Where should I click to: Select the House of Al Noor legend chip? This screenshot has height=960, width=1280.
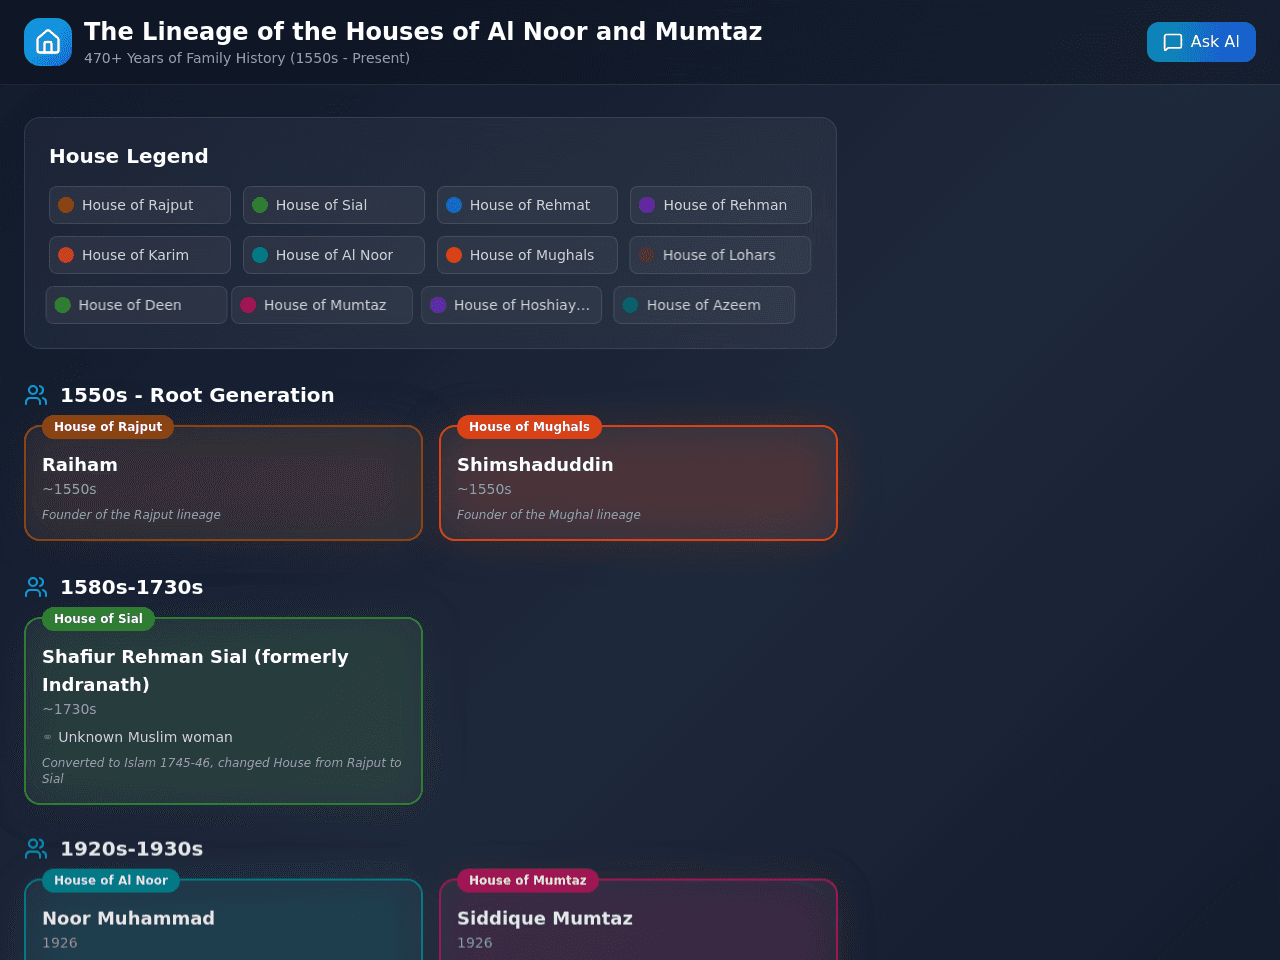coord(334,255)
